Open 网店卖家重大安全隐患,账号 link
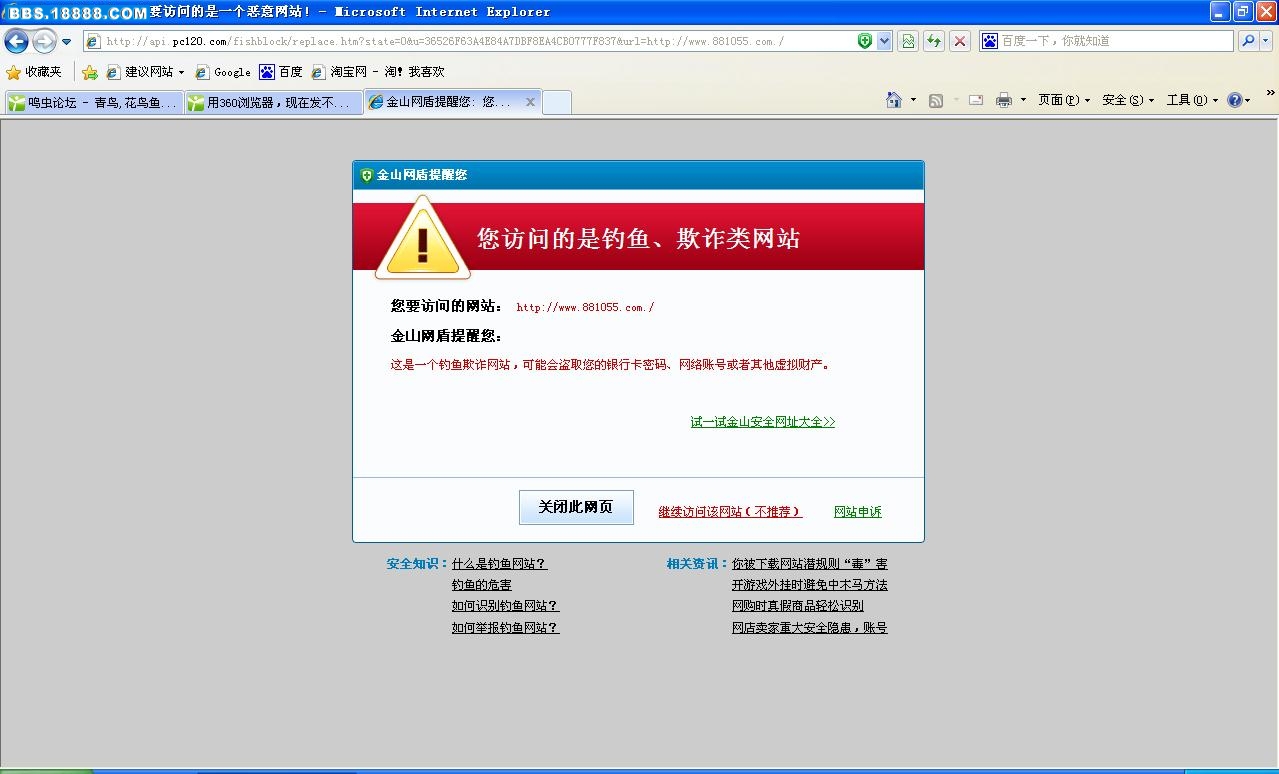 (809, 628)
